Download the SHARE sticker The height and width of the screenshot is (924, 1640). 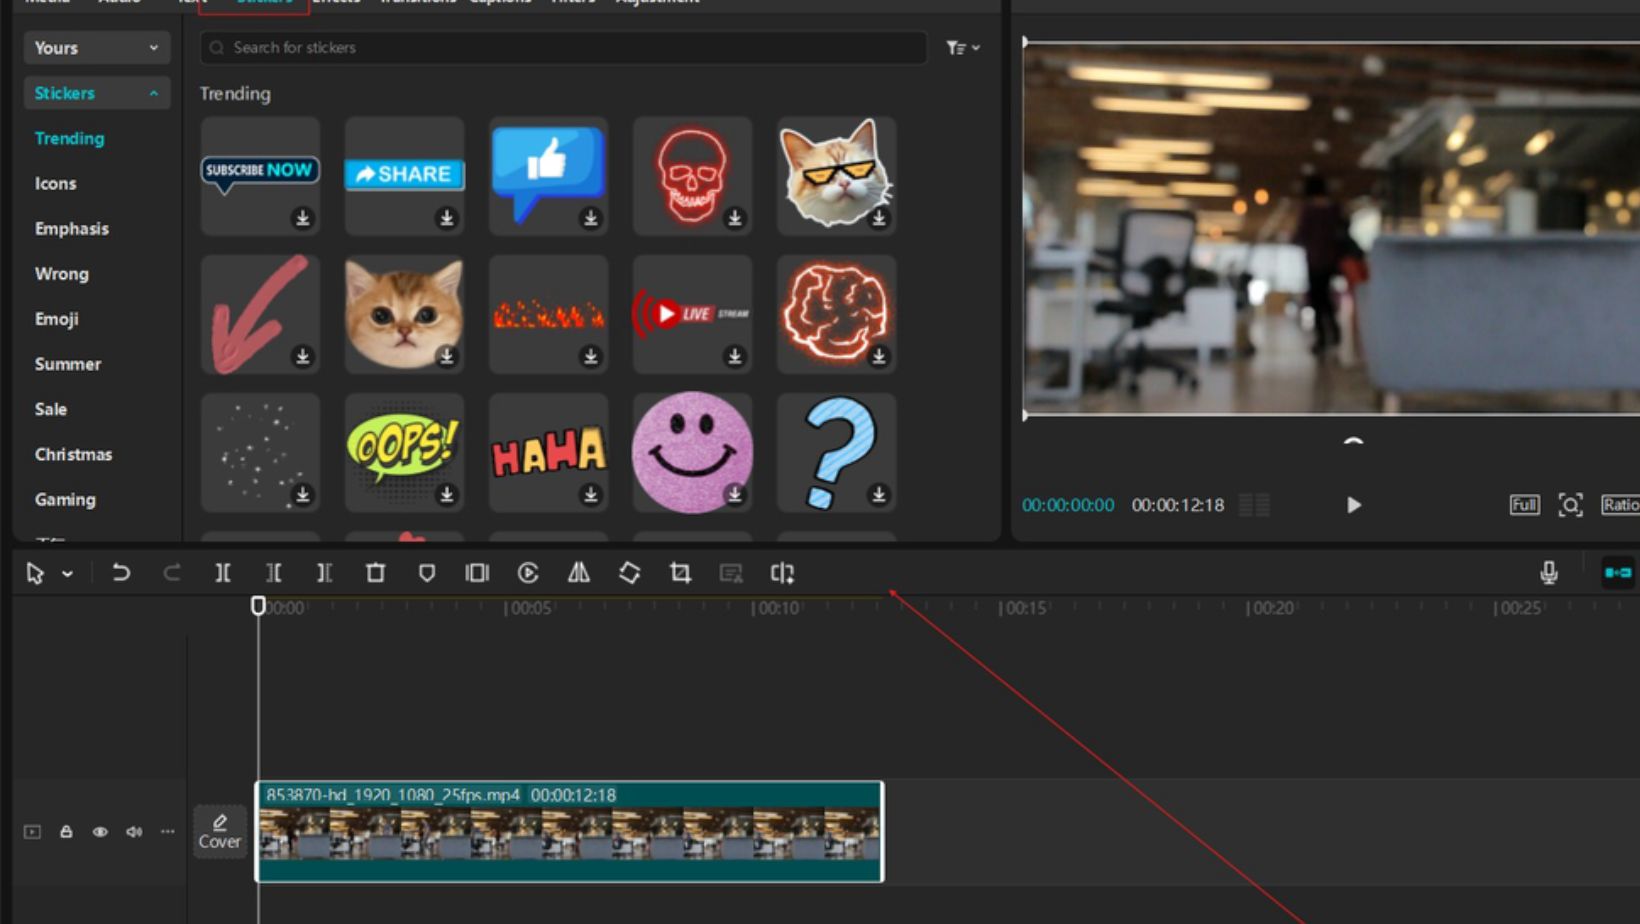coord(446,218)
